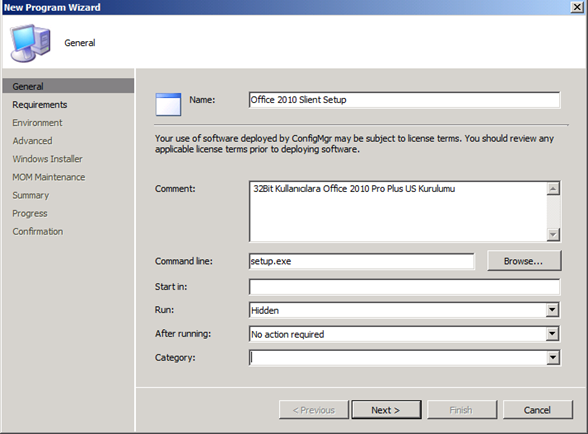Focus the Command line input field
588x434 pixels.
point(362,261)
